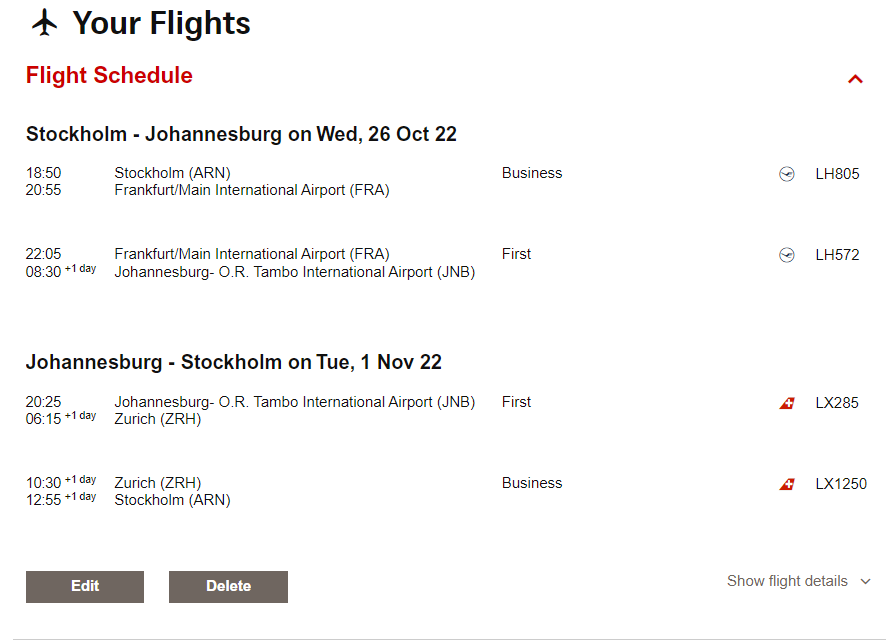Click the Delete button
This screenshot has width=894, height=641.
click(x=228, y=587)
